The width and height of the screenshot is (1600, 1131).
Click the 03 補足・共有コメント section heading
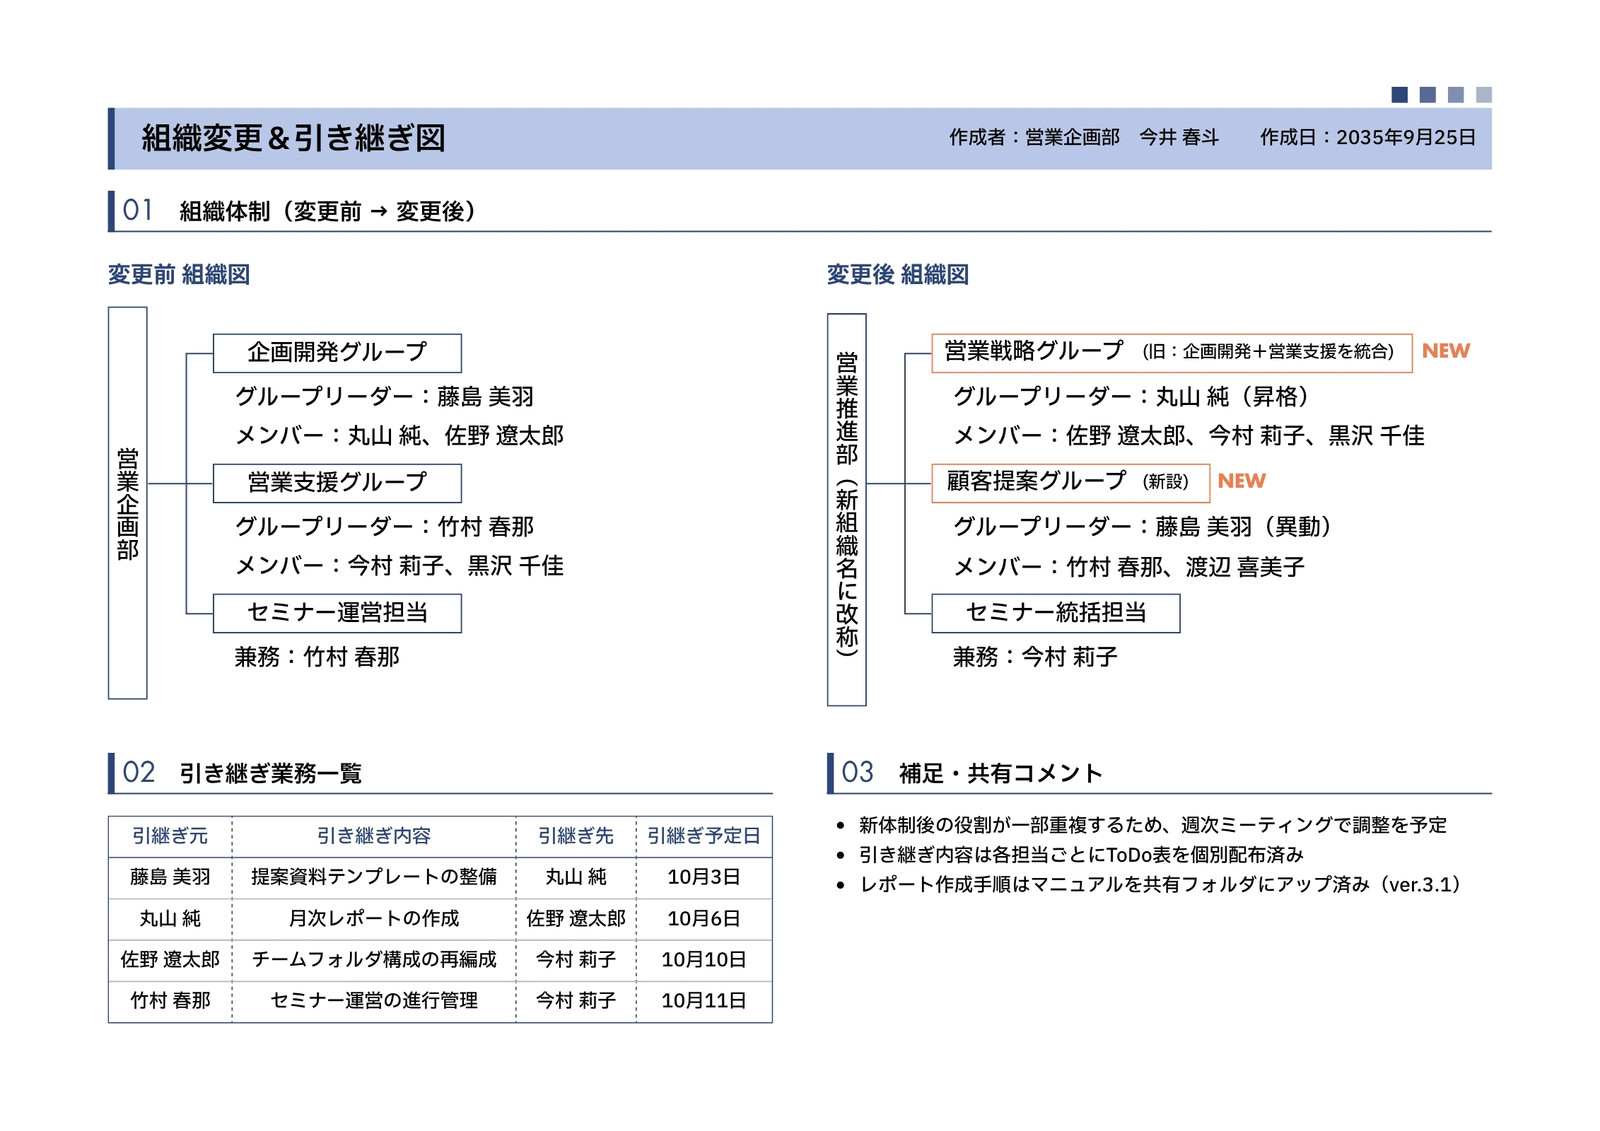pos(971,772)
